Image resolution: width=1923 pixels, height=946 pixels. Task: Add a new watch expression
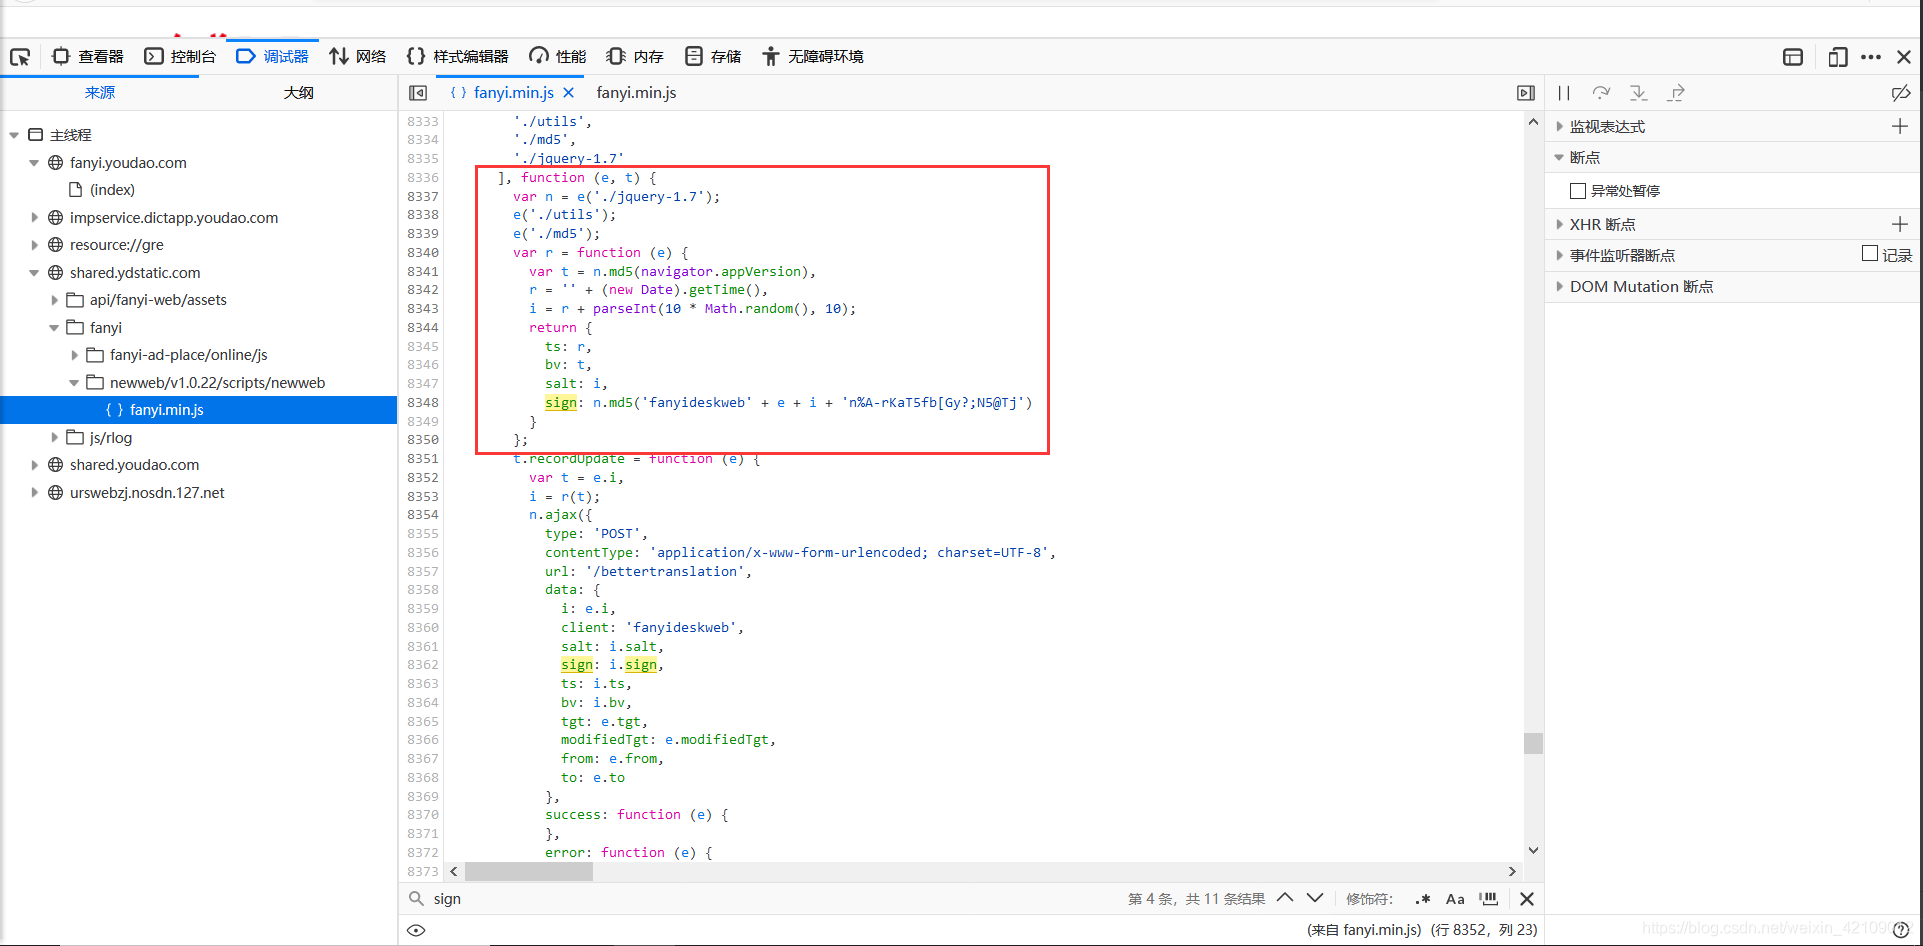(1900, 126)
